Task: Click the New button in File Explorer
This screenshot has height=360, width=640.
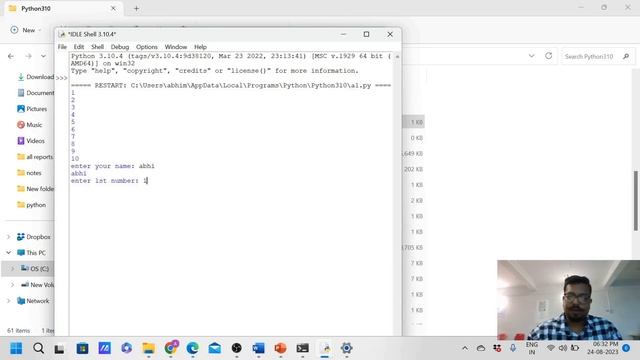Action: (26, 30)
